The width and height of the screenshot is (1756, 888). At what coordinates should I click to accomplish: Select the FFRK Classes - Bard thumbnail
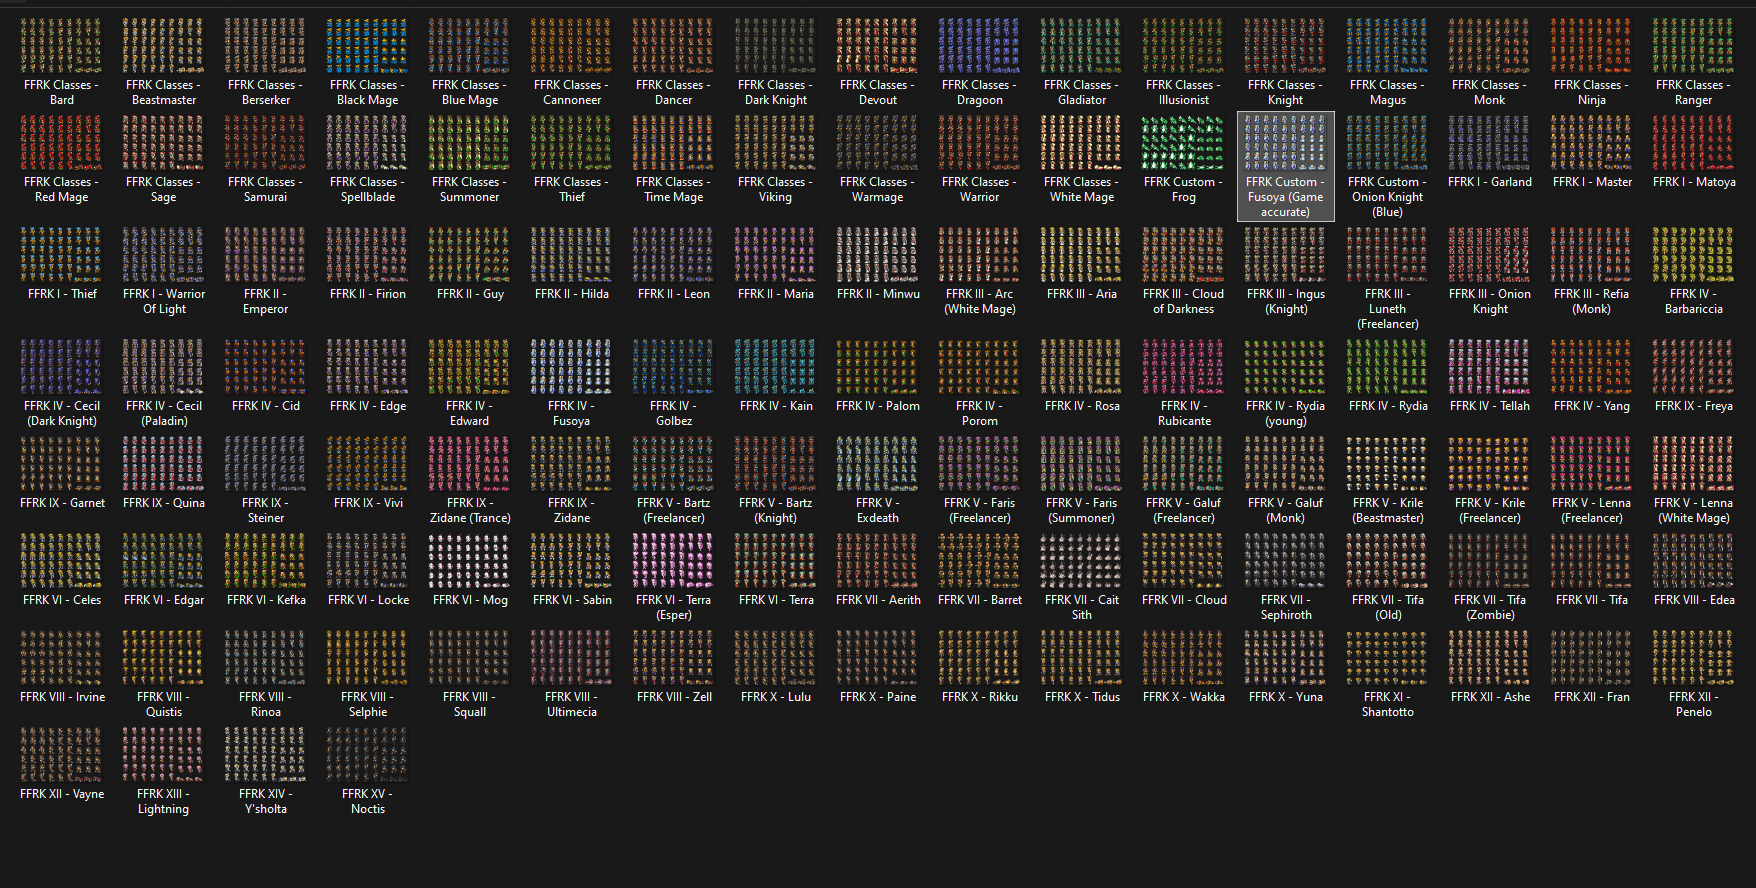click(62, 46)
